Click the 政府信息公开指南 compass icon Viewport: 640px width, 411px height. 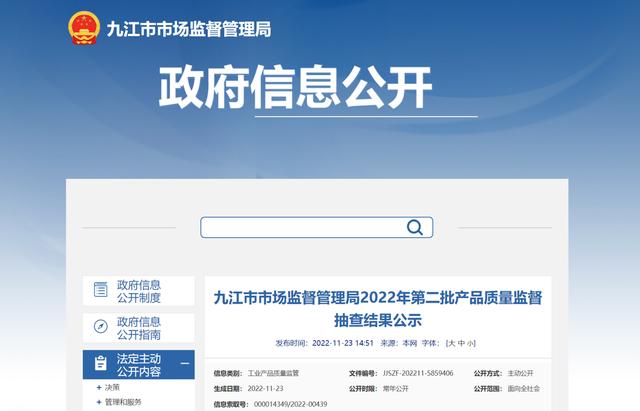coord(100,327)
